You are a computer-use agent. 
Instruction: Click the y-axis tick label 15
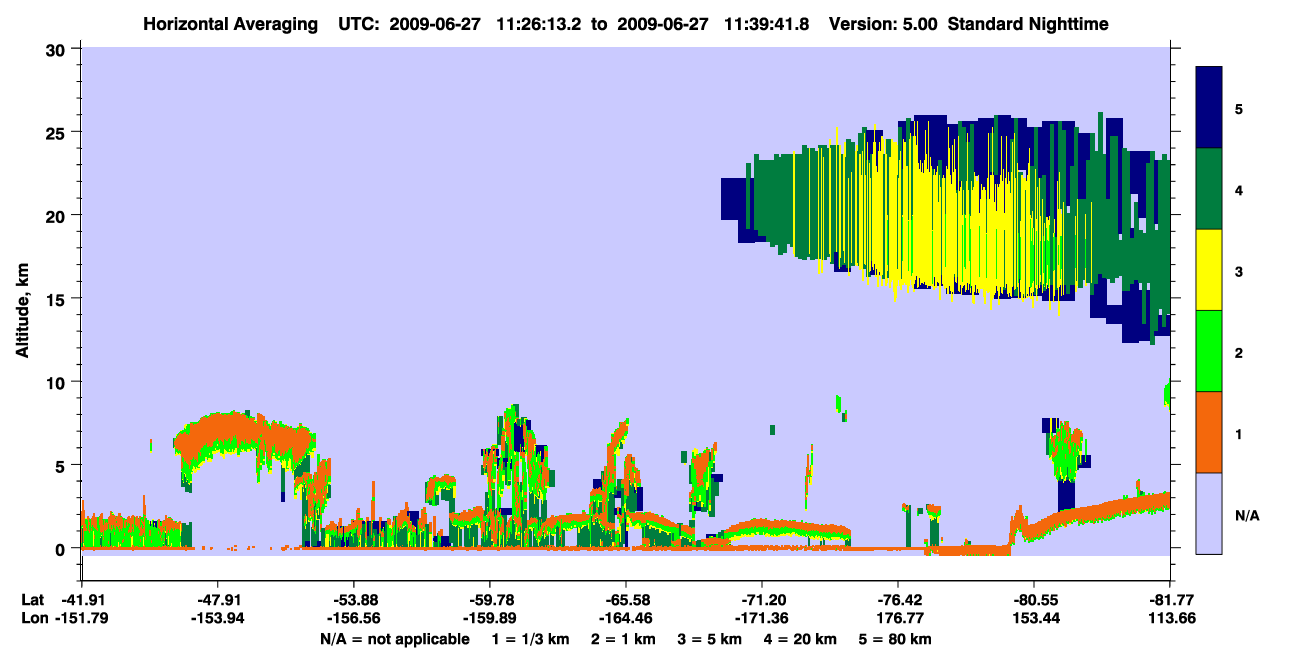tap(58, 299)
